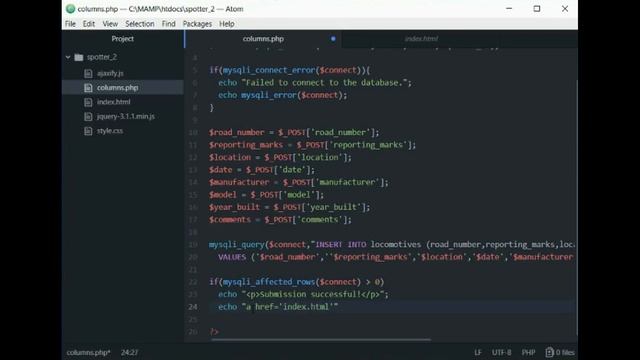Image resolution: width=640 pixels, height=360 pixels.
Task: Place cursor on the $location assignment line
Action: pyautogui.click(x=280, y=158)
